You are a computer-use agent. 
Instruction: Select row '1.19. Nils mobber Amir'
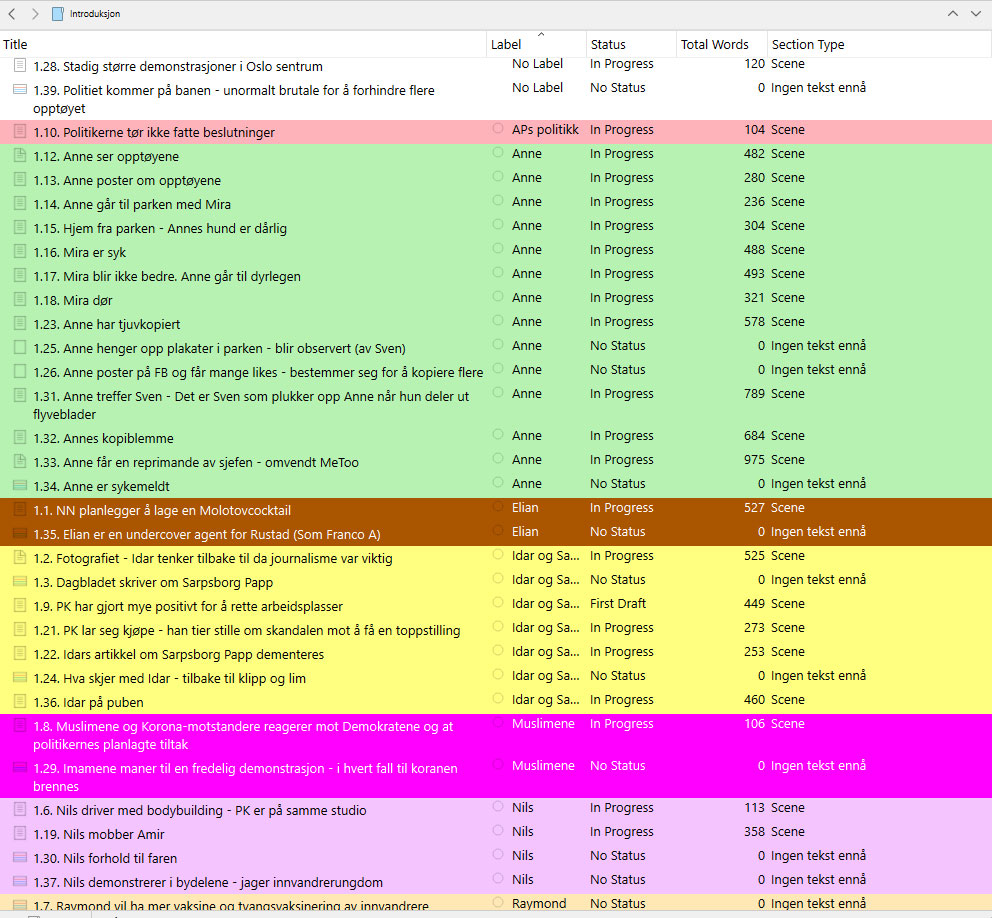[x=496, y=834]
